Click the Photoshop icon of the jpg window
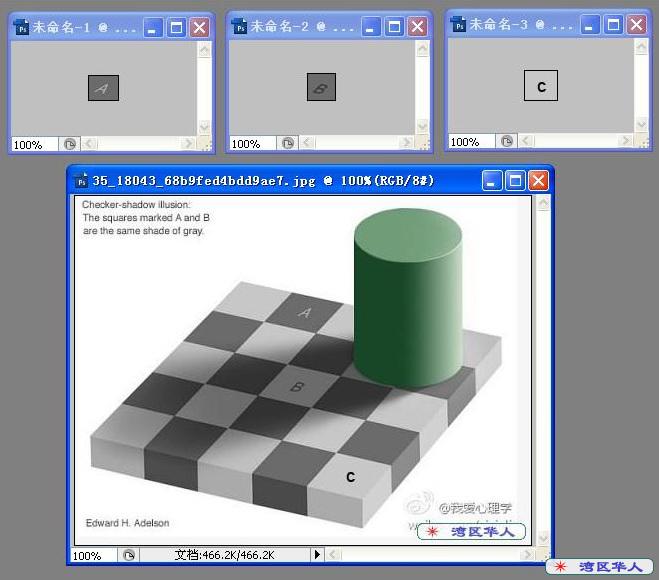This screenshot has height=580, width=659. [82, 180]
